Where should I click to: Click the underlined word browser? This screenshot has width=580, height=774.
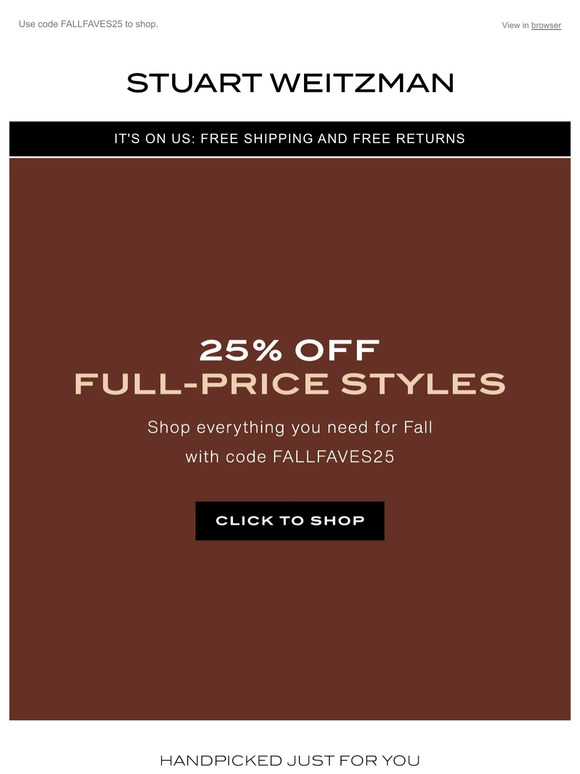pos(546,25)
